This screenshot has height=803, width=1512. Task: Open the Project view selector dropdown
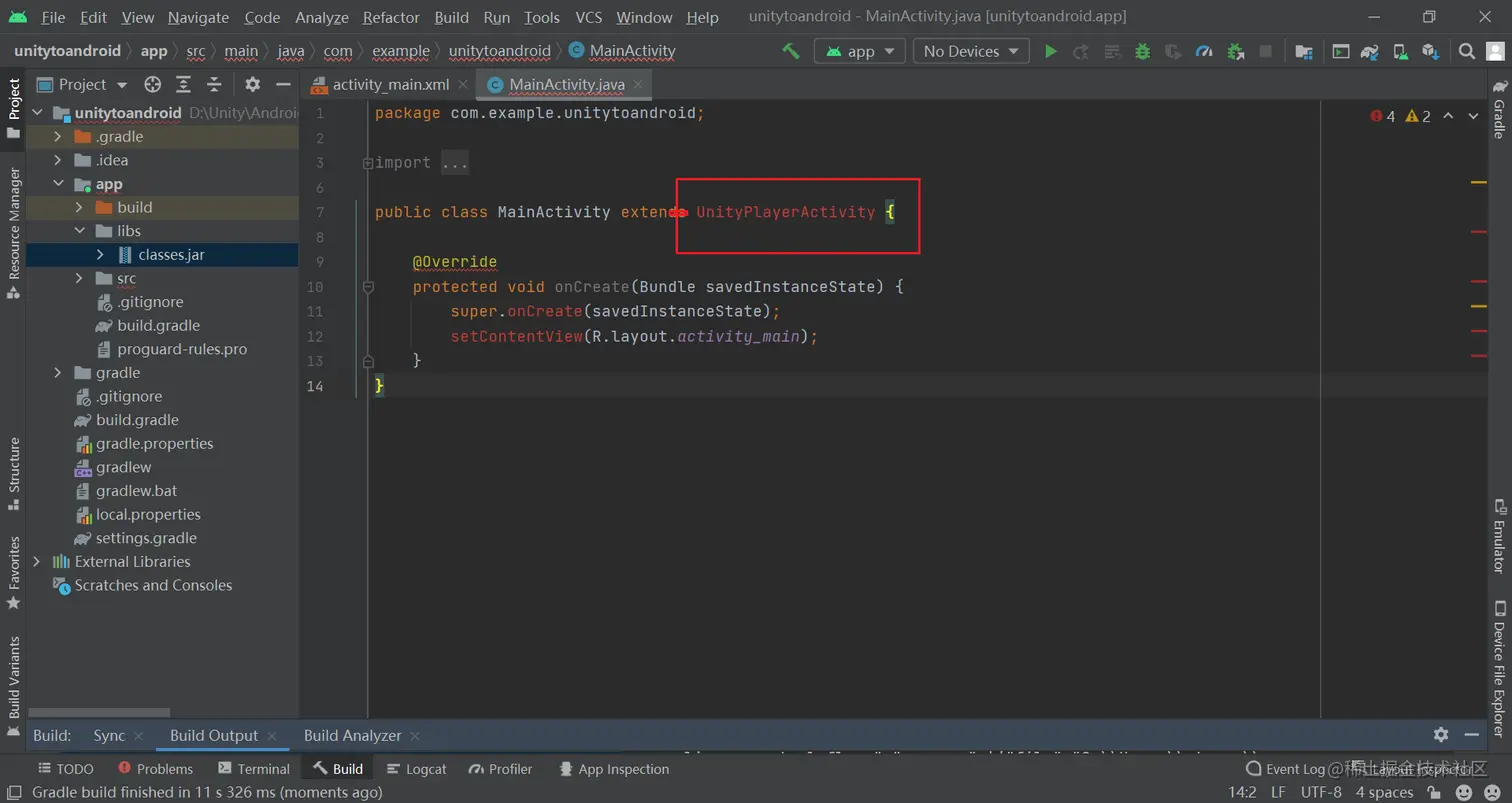click(82, 85)
